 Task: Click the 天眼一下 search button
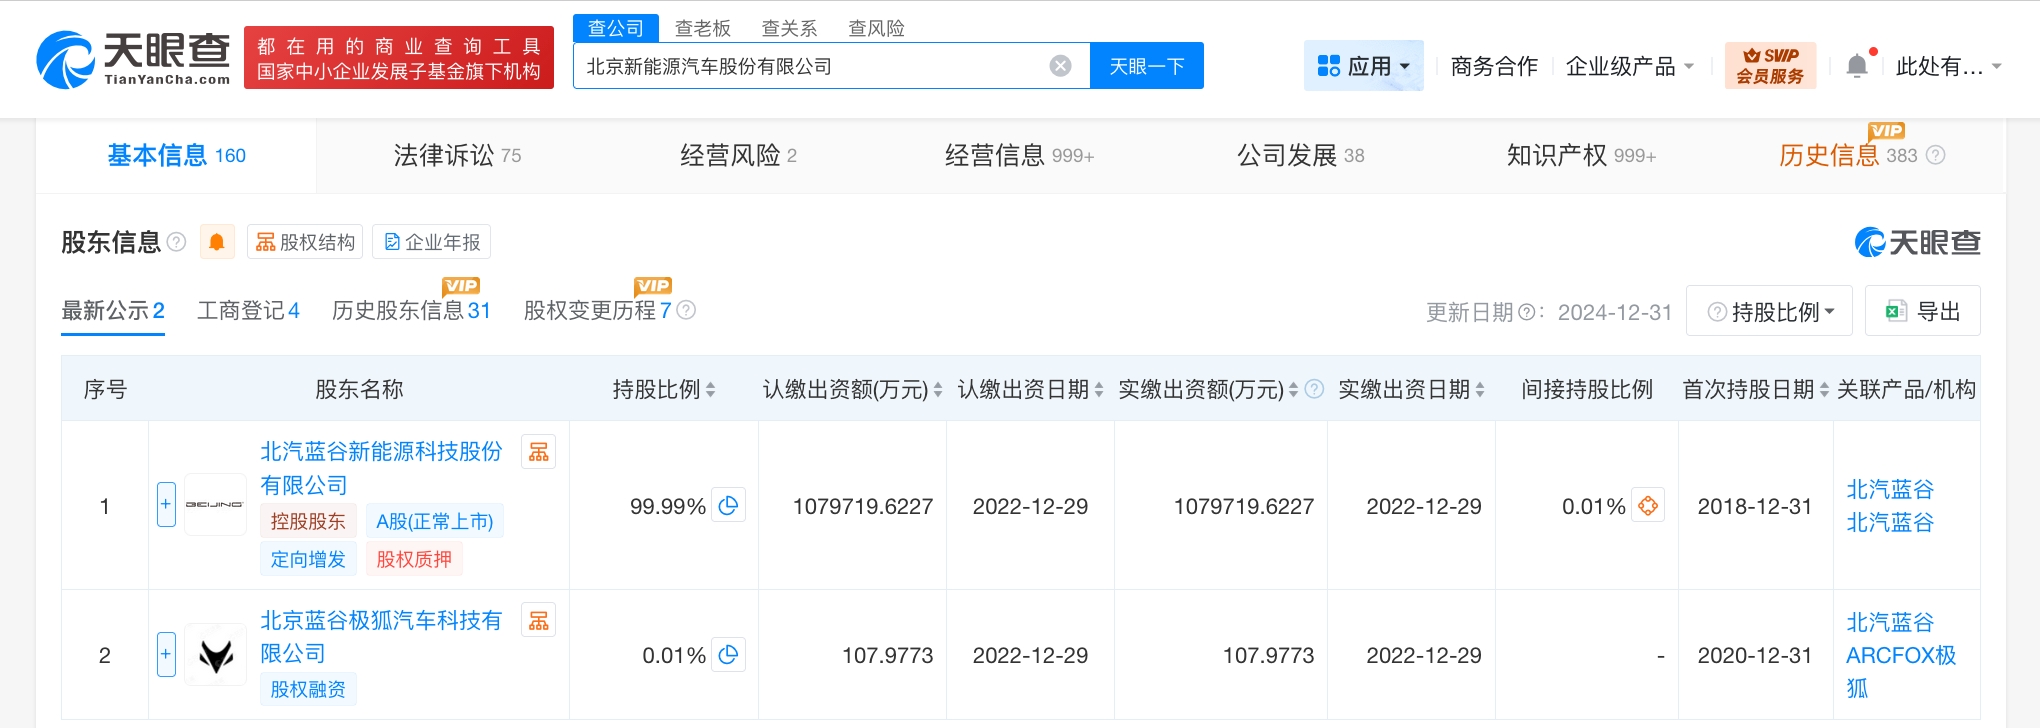(x=1147, y=66)
